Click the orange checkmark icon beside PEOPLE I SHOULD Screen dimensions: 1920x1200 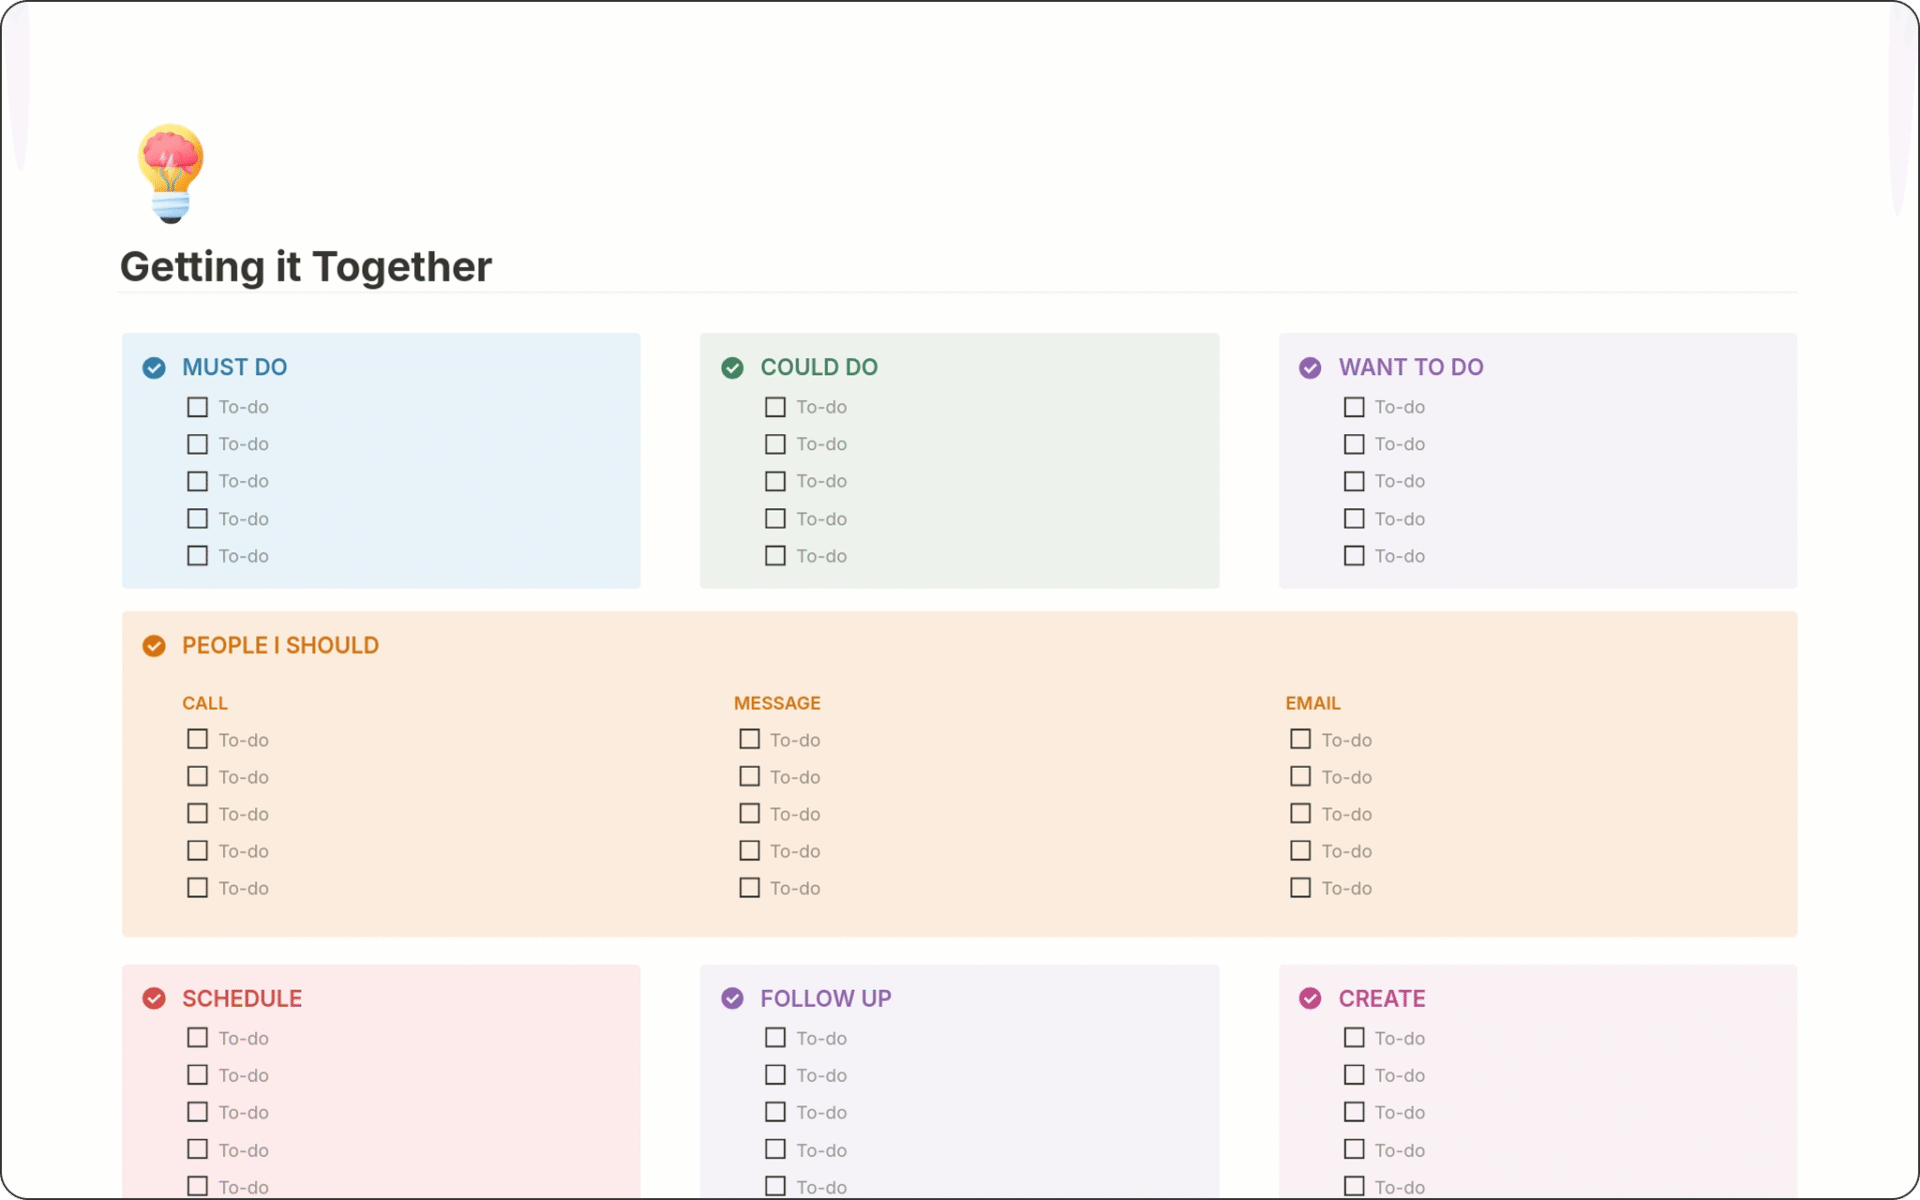coord(154,646)
